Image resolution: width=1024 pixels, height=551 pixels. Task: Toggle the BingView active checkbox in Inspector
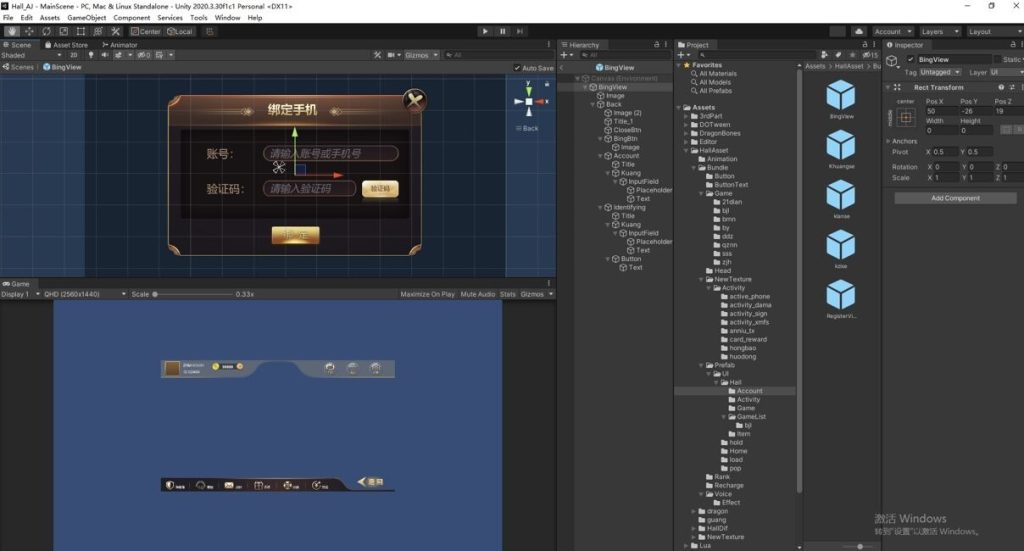pos(910,60)
